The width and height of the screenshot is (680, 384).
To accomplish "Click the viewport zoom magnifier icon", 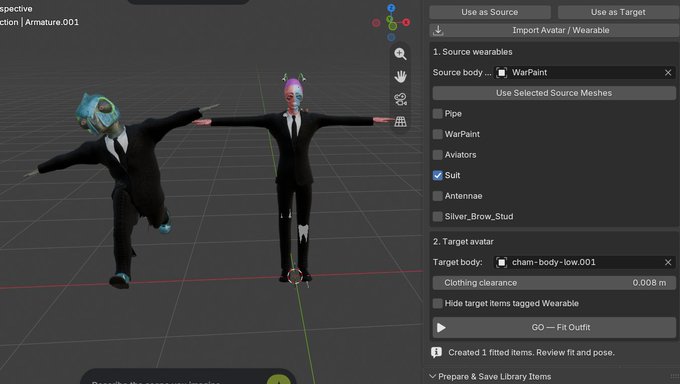I will point(400,54).
